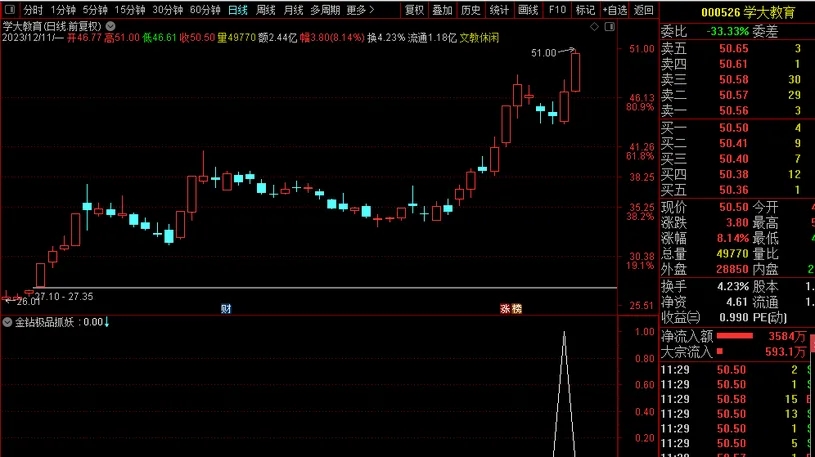Click the 涨榜 marker under the chart
This screenshot has height=457, width=815.
[511, 309]
